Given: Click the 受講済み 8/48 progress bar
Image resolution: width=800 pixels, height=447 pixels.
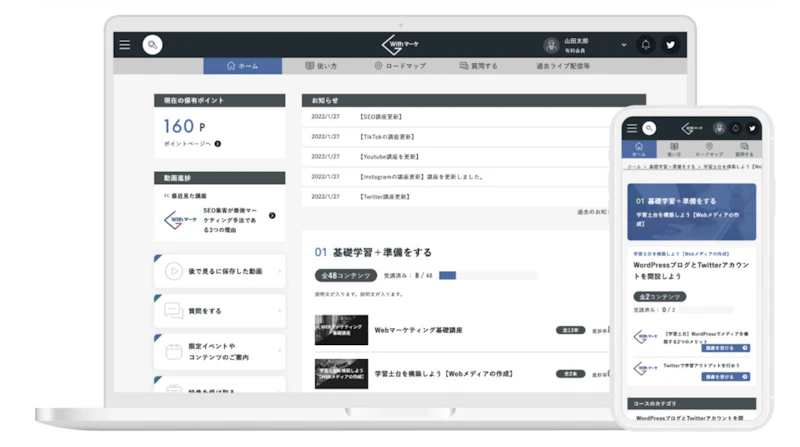Looking at the screenshot, I should (x=488, y=276).
